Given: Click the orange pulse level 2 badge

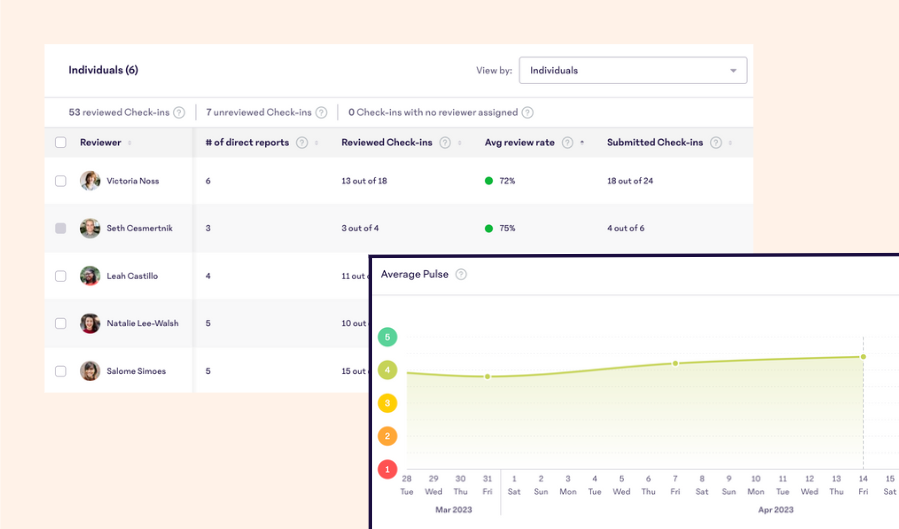Looking at the screenshot, I should [x=388, y=436].
